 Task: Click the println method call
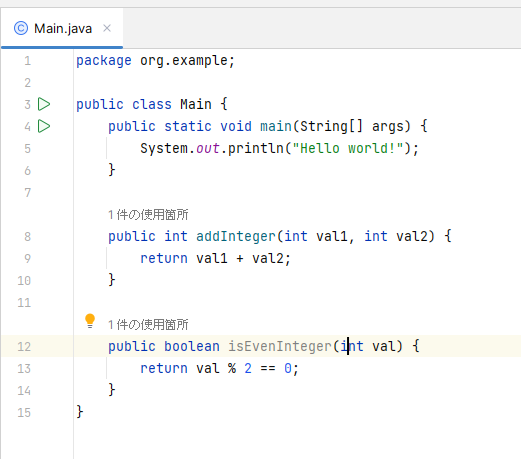(x=256, y=148)
